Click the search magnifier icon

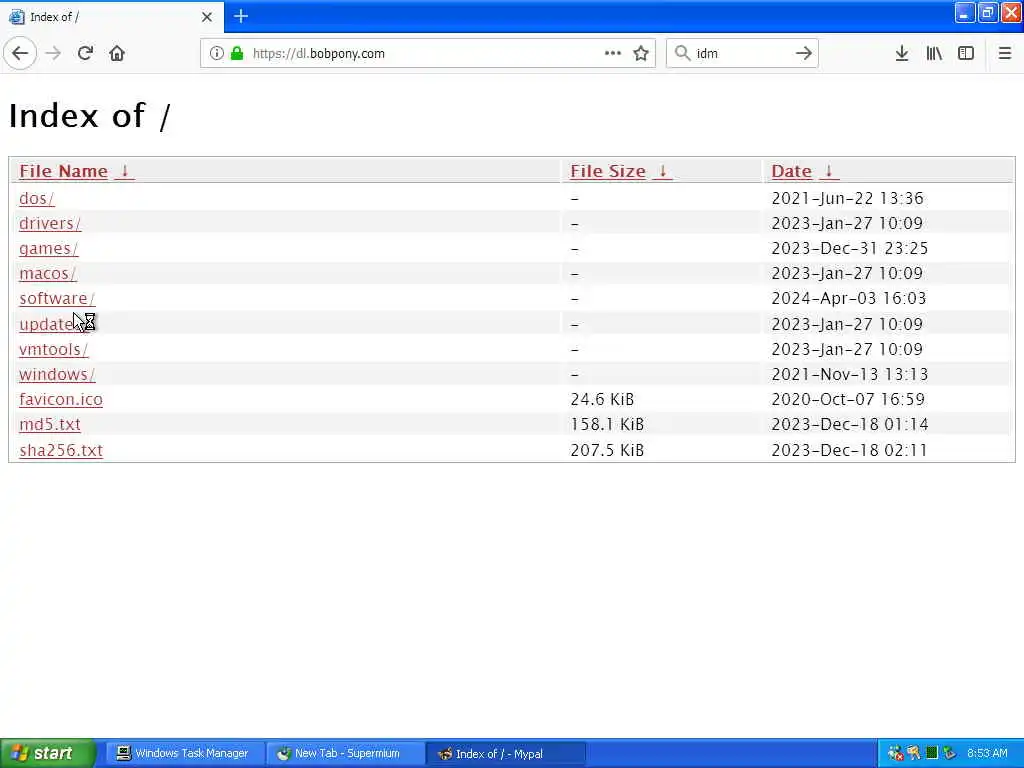pos(682,54)
